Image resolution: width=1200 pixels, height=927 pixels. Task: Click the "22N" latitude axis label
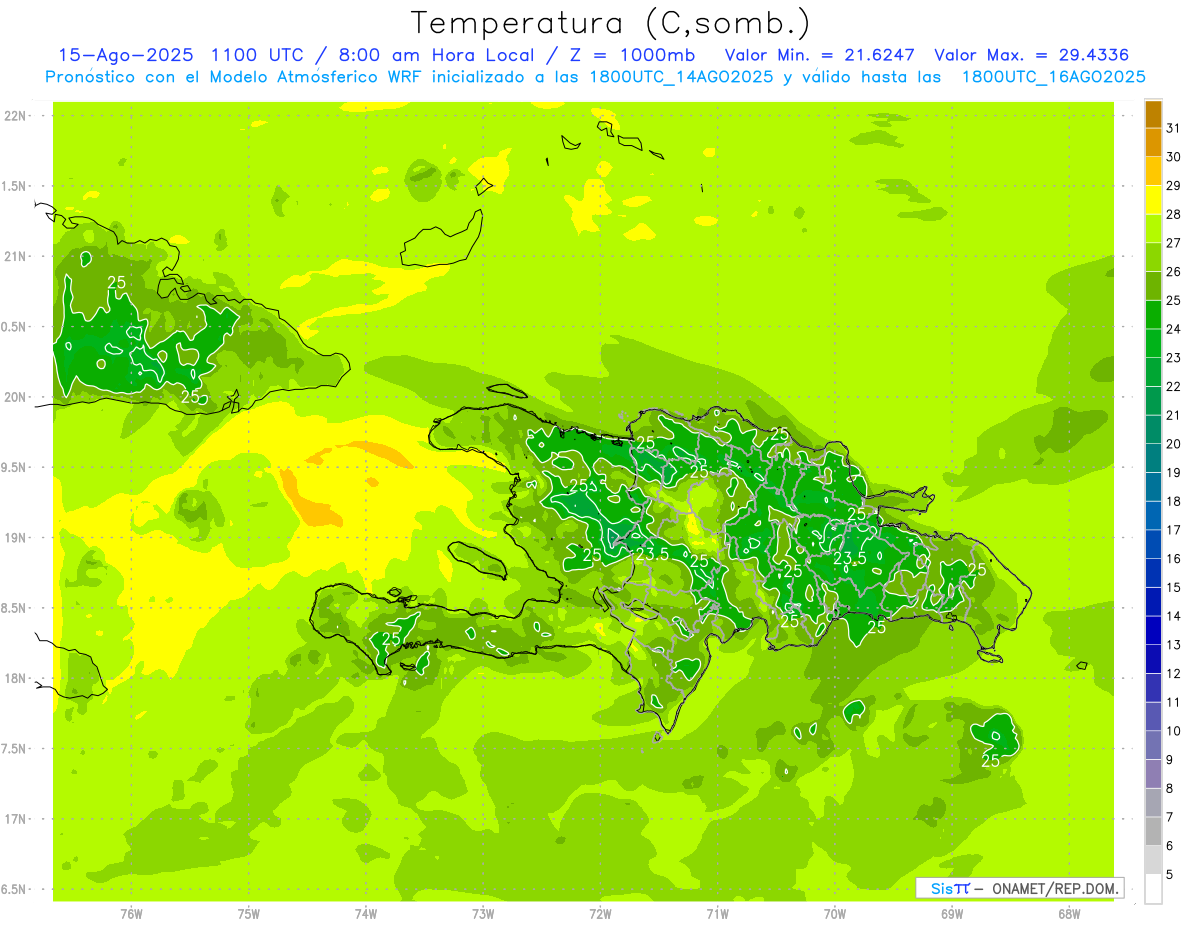pos(15,116)
